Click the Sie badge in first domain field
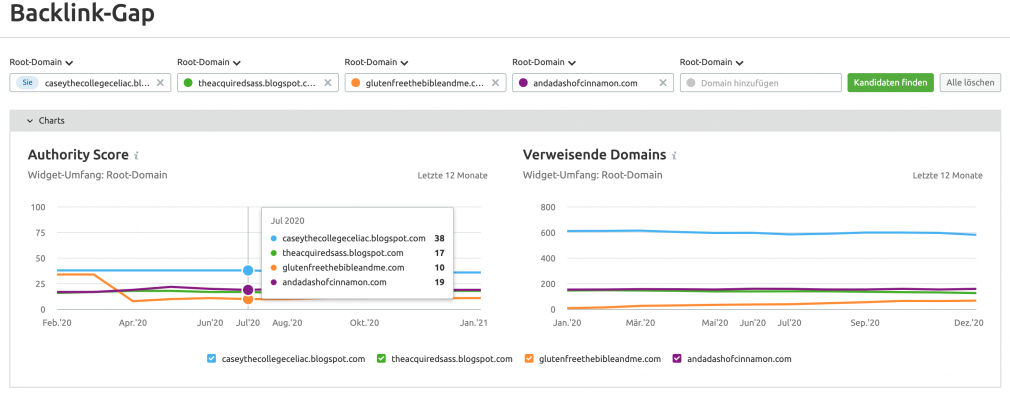1010x396 pixels. click(27, 83)
